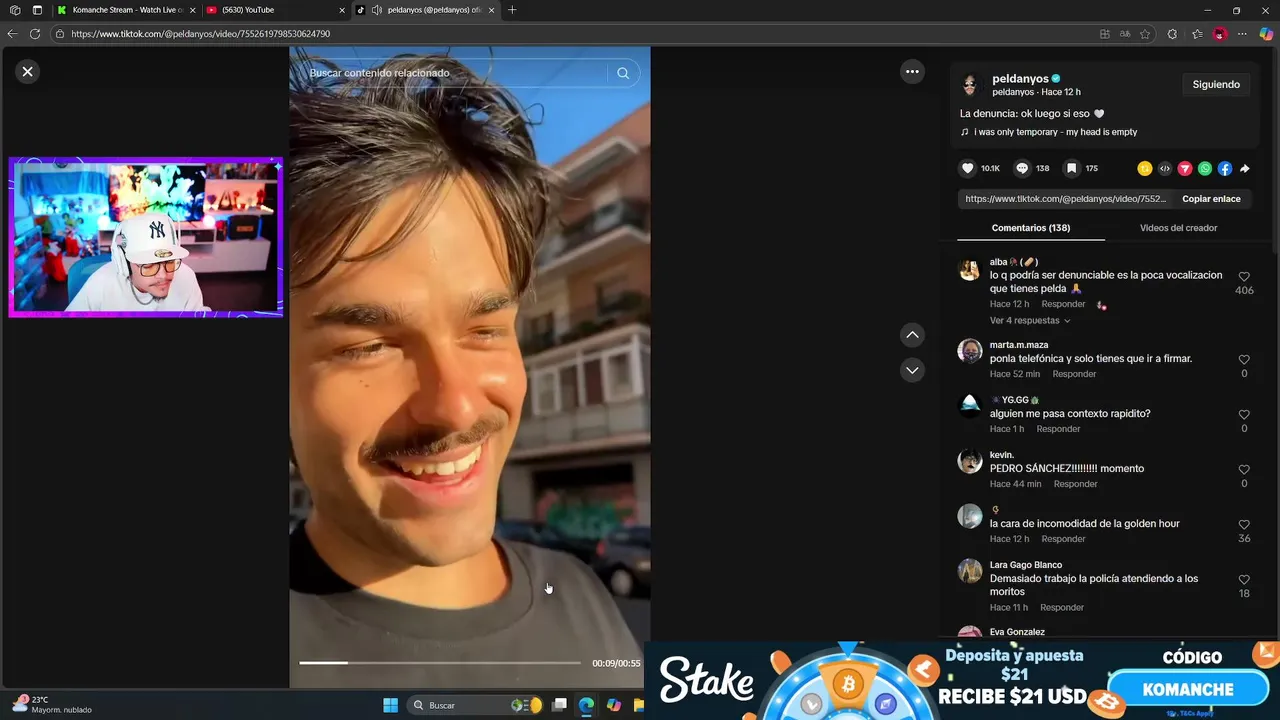Like the video with the heart icon
Viewport: 1280px width, 720px height.
pos(967,169)
